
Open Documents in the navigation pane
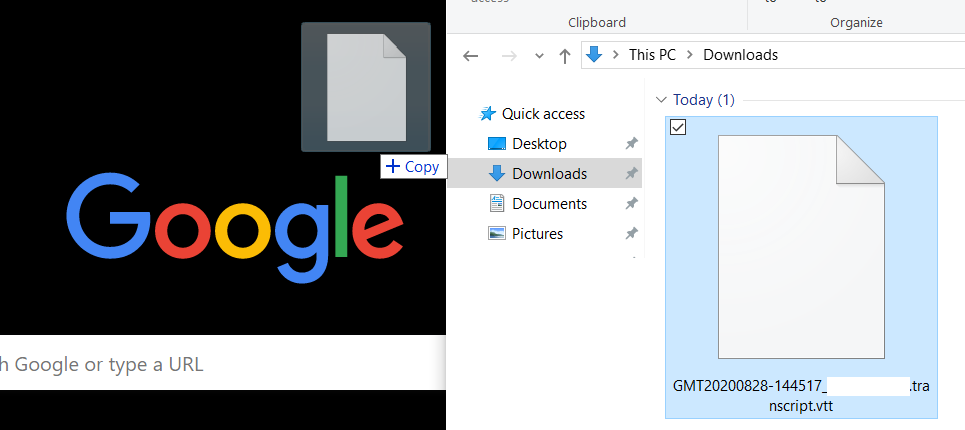click(x=550, y=204)
